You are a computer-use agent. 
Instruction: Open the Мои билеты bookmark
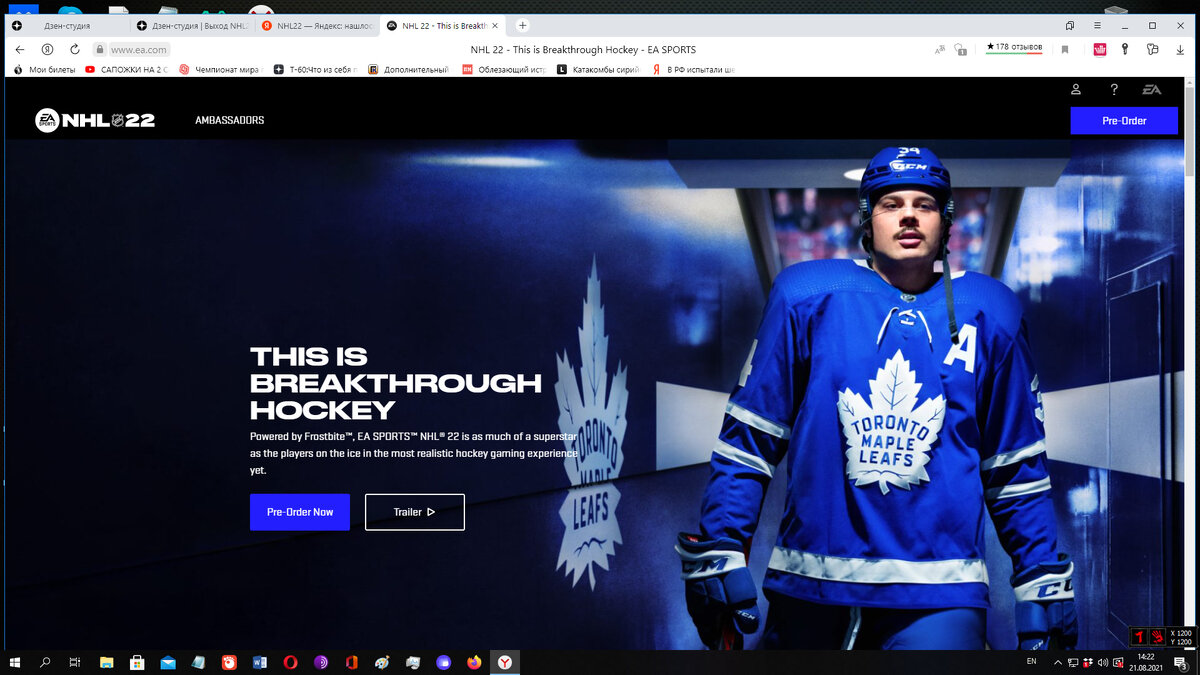click(44, 70)
